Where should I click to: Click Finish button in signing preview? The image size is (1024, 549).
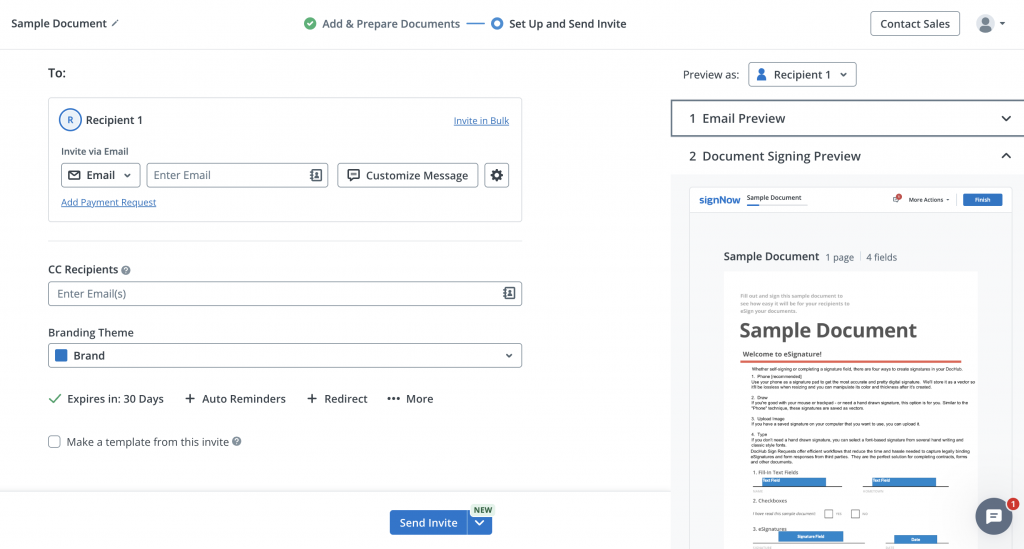(x=982, y=200)
